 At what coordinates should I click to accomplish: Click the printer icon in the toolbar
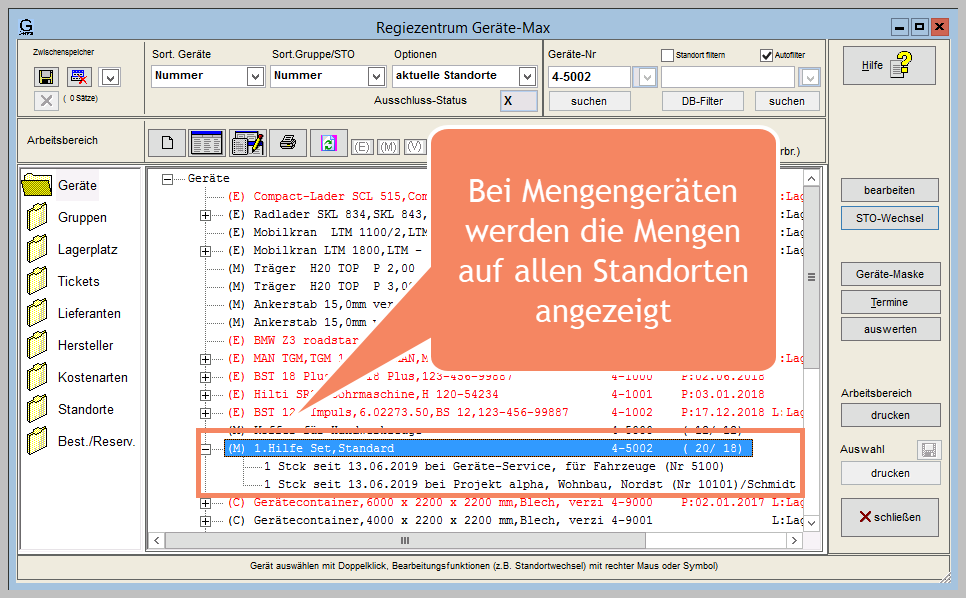tap(287, 143)
